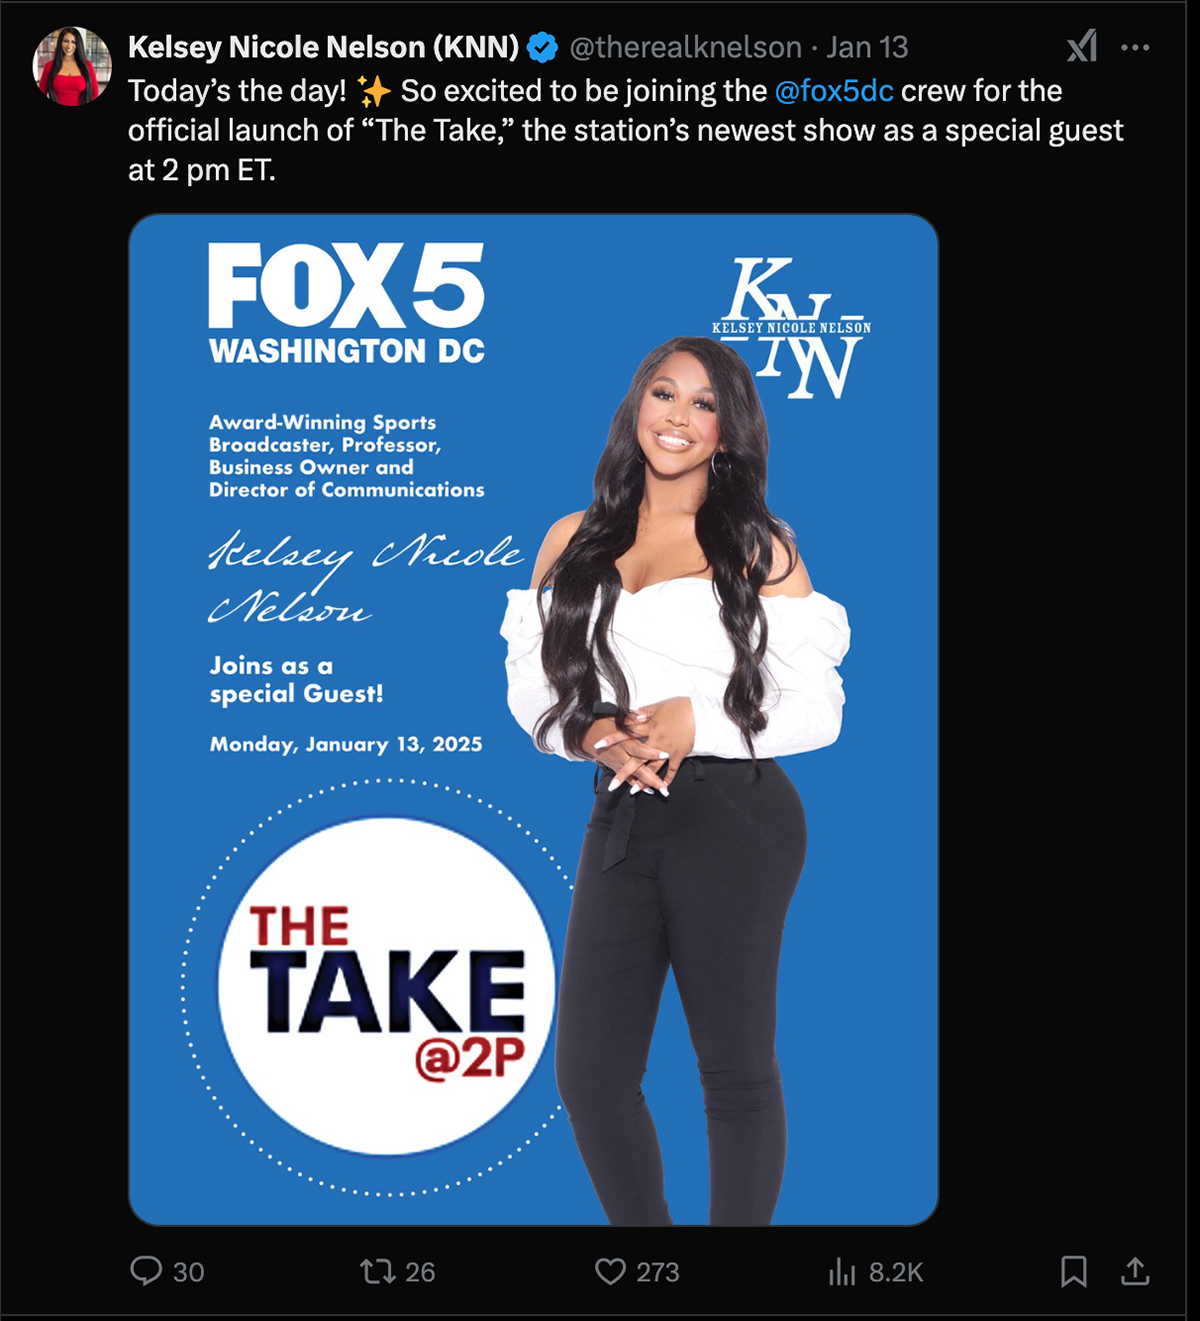Click the 273 likes count

click(657, 1272)
